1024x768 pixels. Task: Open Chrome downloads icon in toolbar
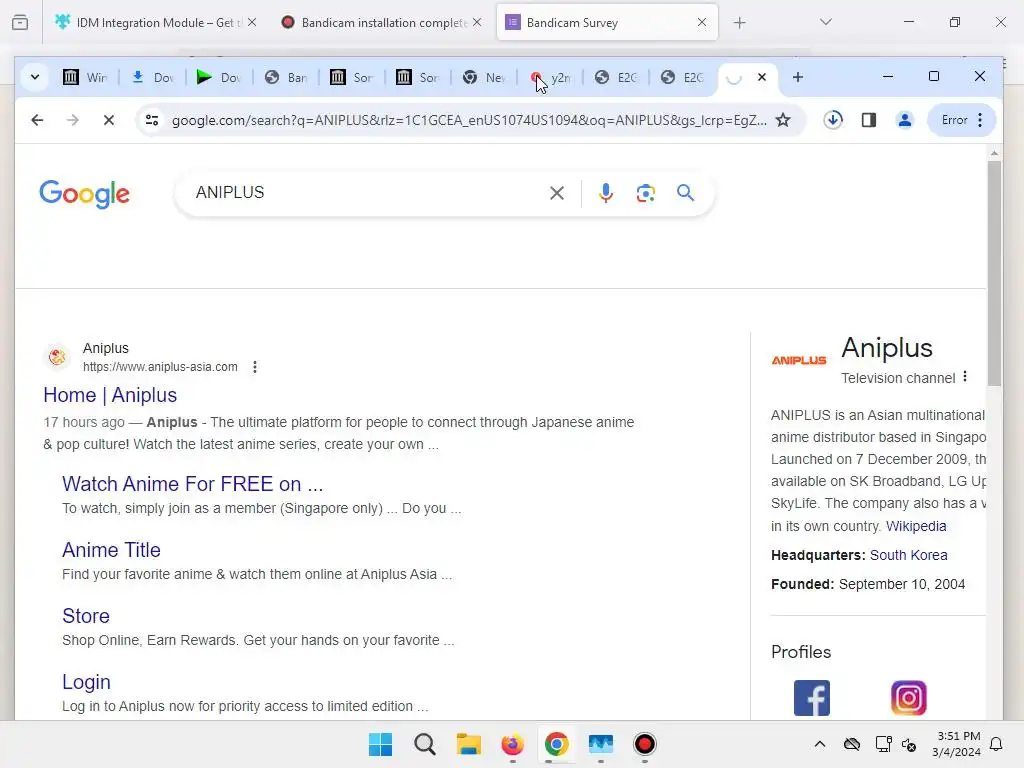(x=833, y=120)
